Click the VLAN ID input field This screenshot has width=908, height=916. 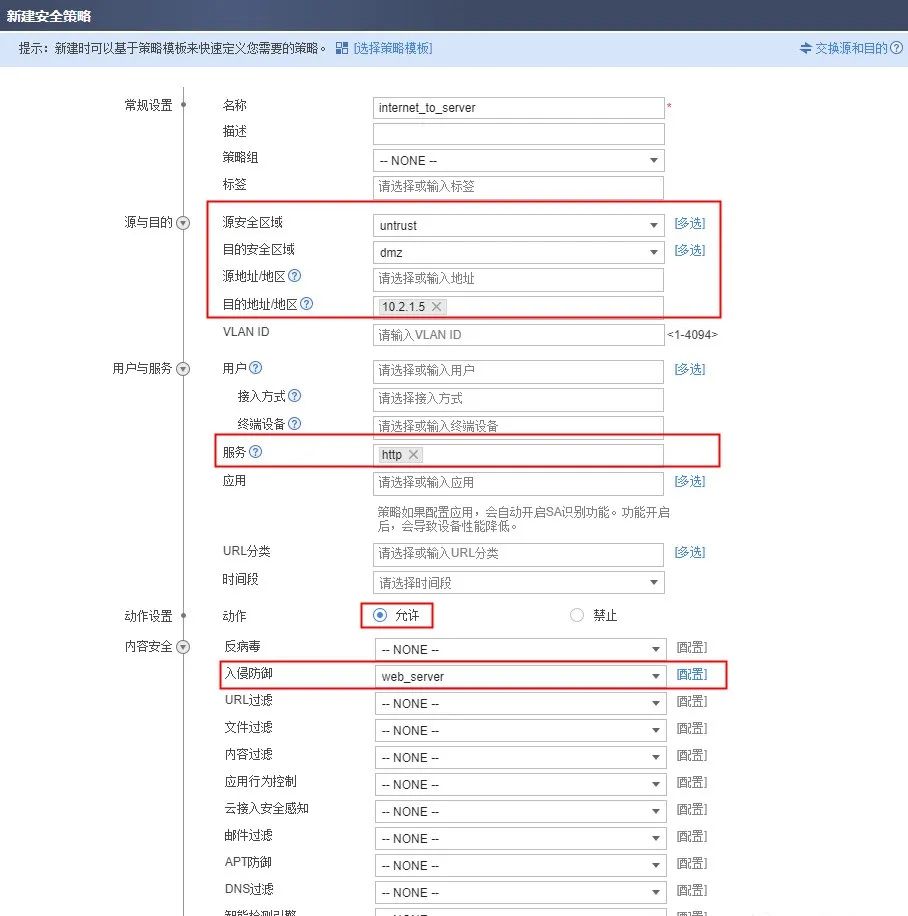point(518,335)
